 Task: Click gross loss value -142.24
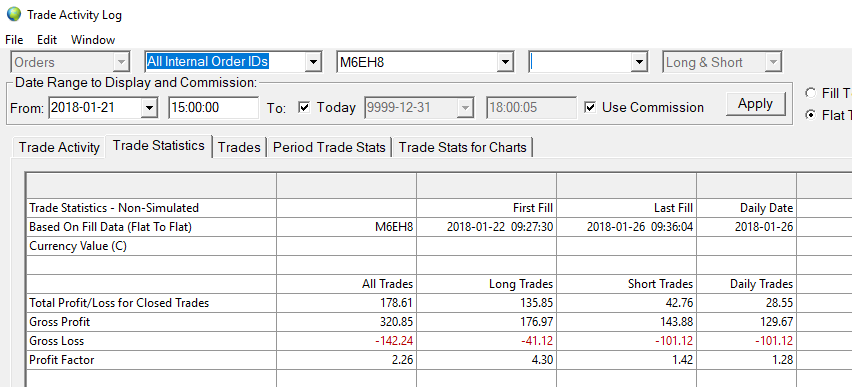[x=347, y=341]
